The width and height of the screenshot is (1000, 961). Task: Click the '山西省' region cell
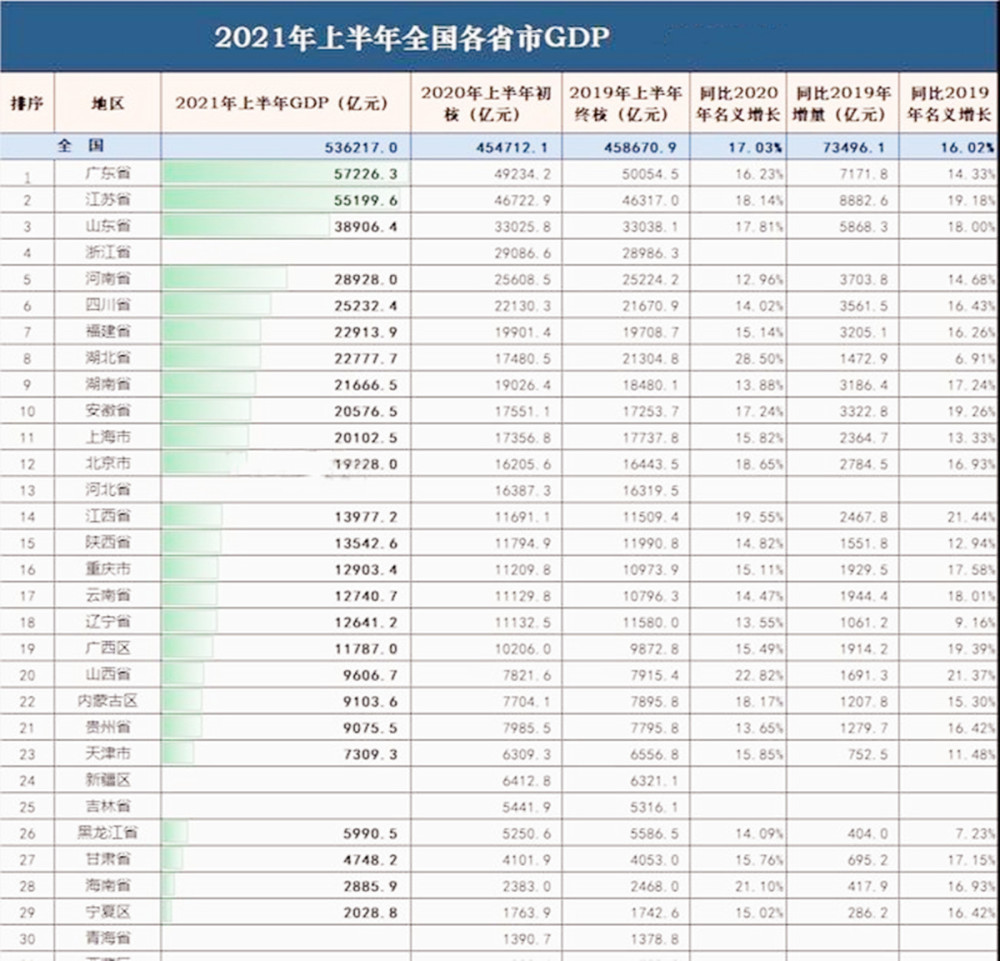[x=108, y=674]
